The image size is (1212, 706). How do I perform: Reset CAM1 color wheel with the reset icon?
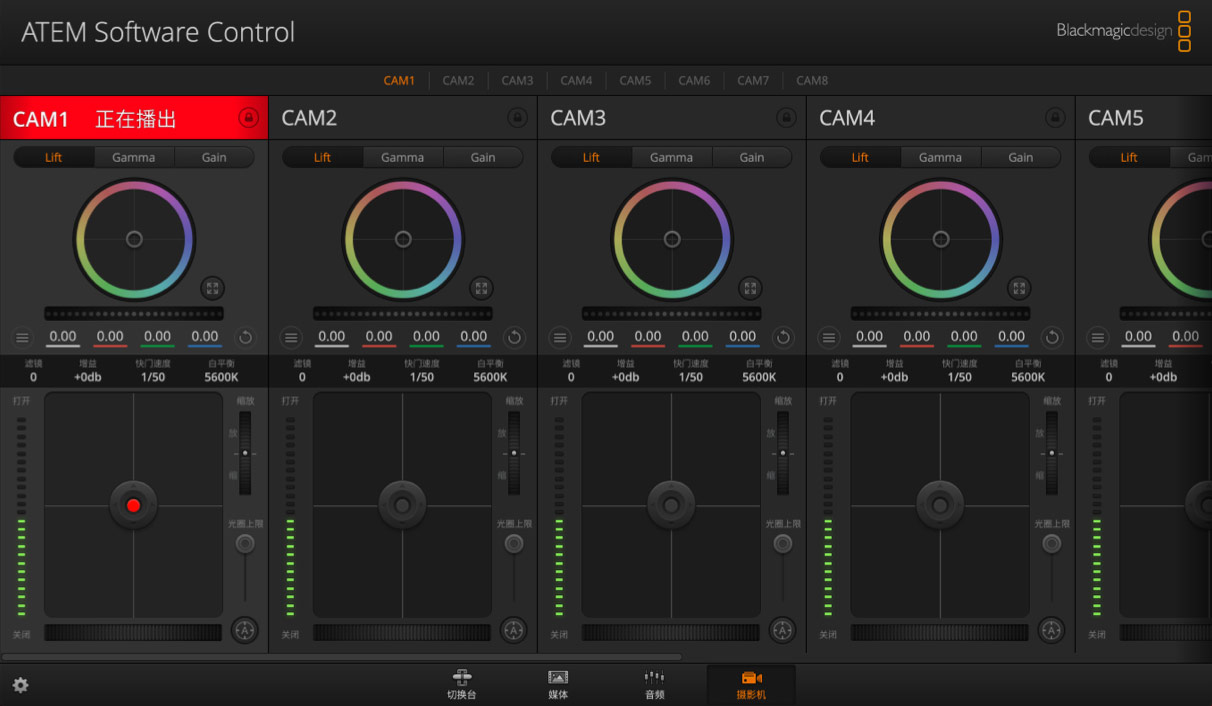[x=243, y=337]
